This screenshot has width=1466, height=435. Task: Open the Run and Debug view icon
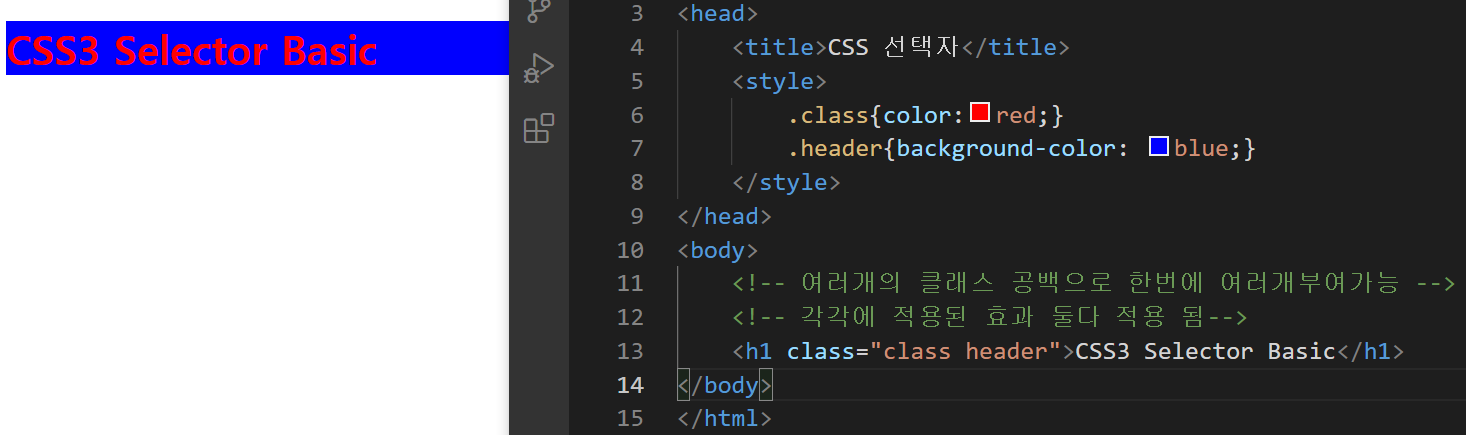click(539, 69)
